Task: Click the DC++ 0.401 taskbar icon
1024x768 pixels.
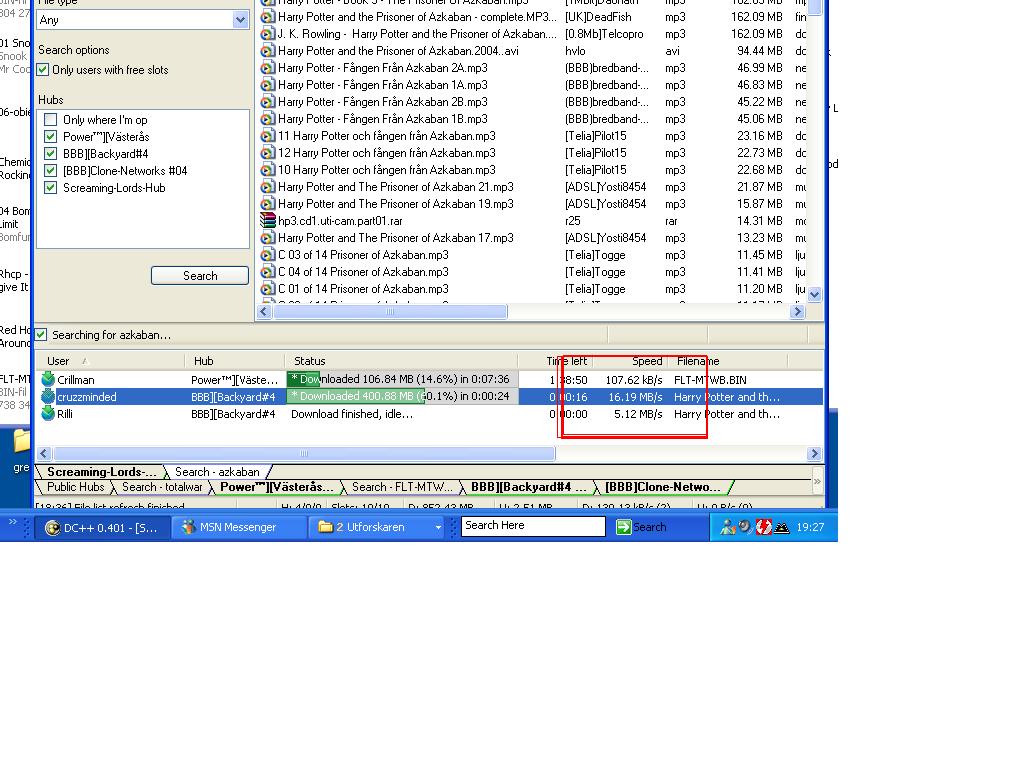Action: (53, 528)
